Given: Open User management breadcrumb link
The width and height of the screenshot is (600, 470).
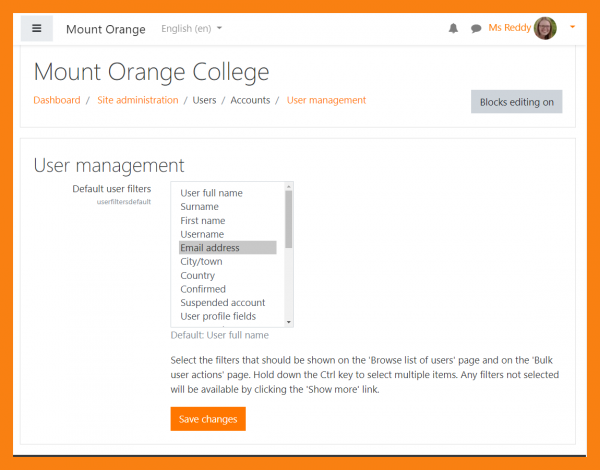Looking at the screenshot, I should [326, 100].
